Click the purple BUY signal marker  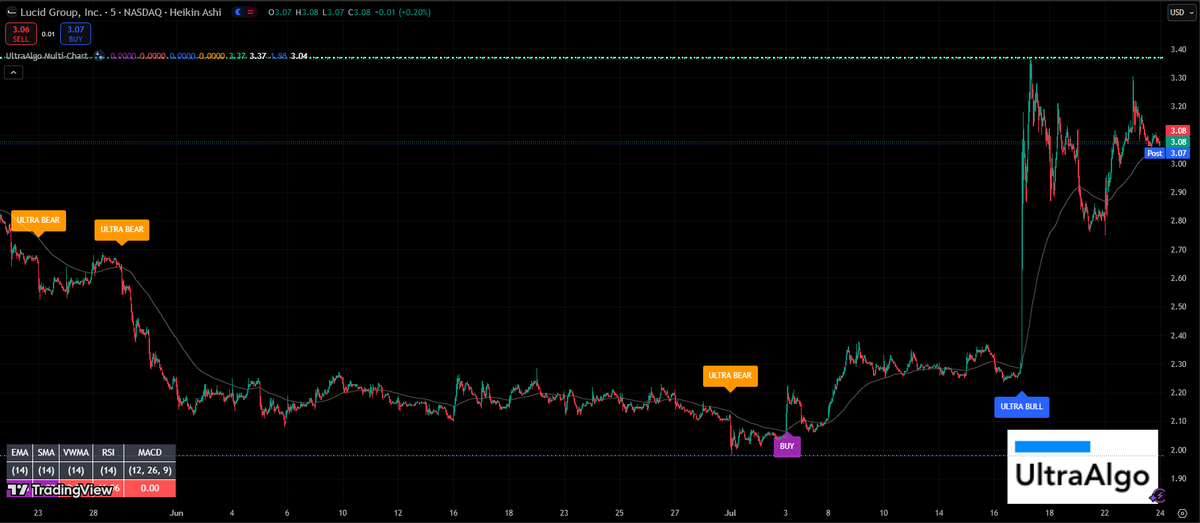tap(787, 446)
